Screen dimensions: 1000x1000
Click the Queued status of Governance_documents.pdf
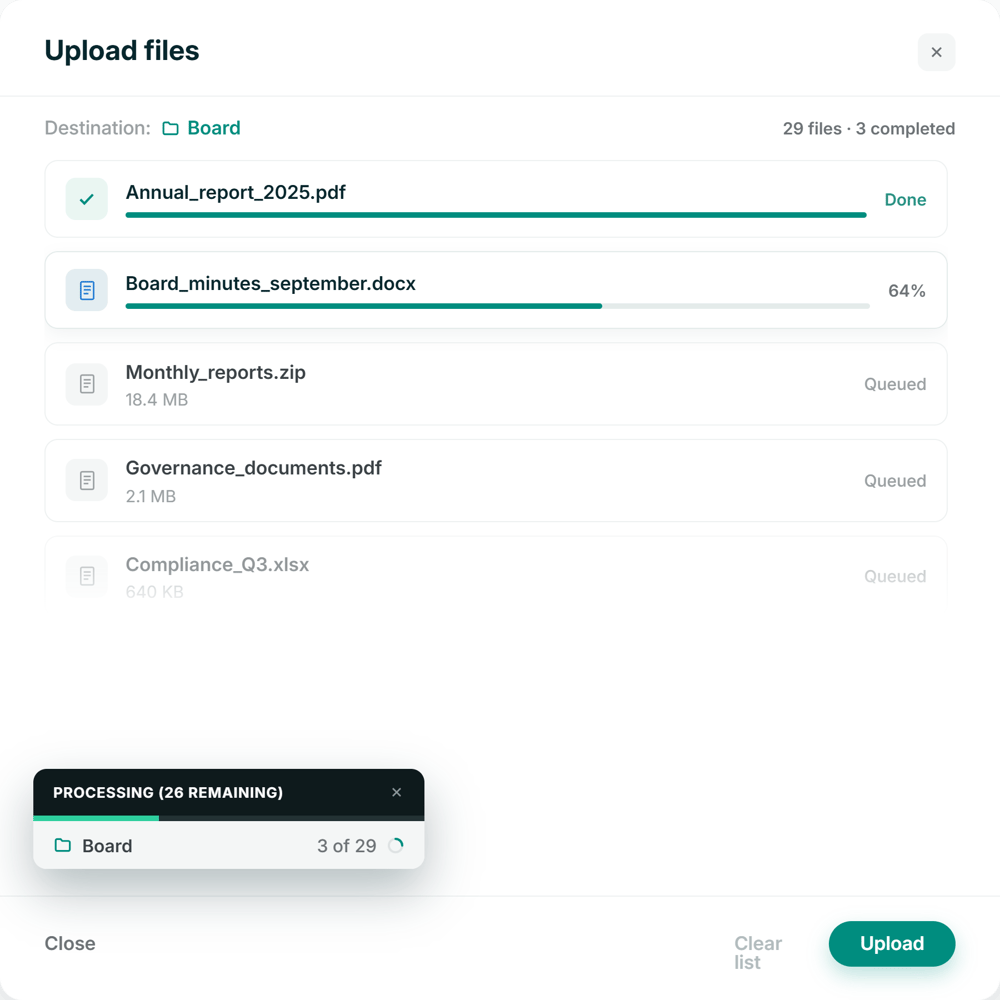click(x=895, y=481)
